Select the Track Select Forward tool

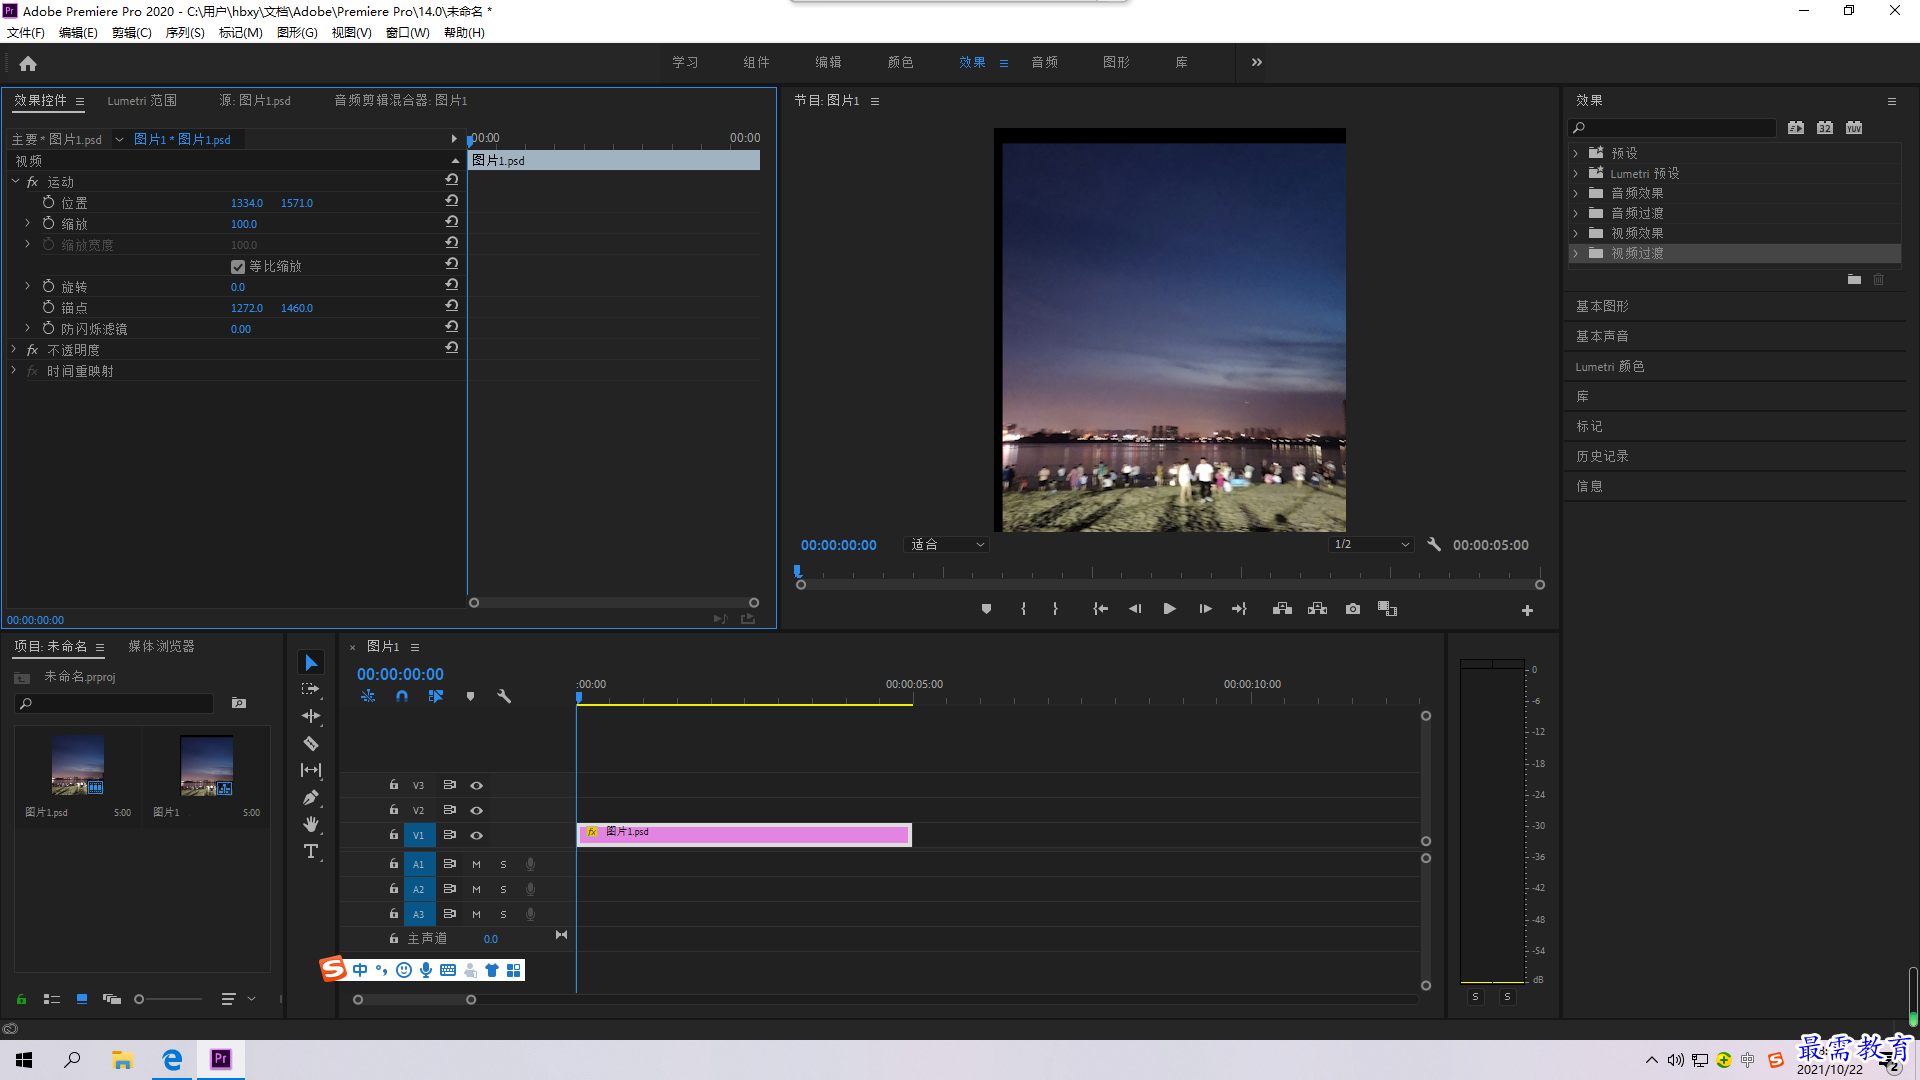click(x=311, y=689)
